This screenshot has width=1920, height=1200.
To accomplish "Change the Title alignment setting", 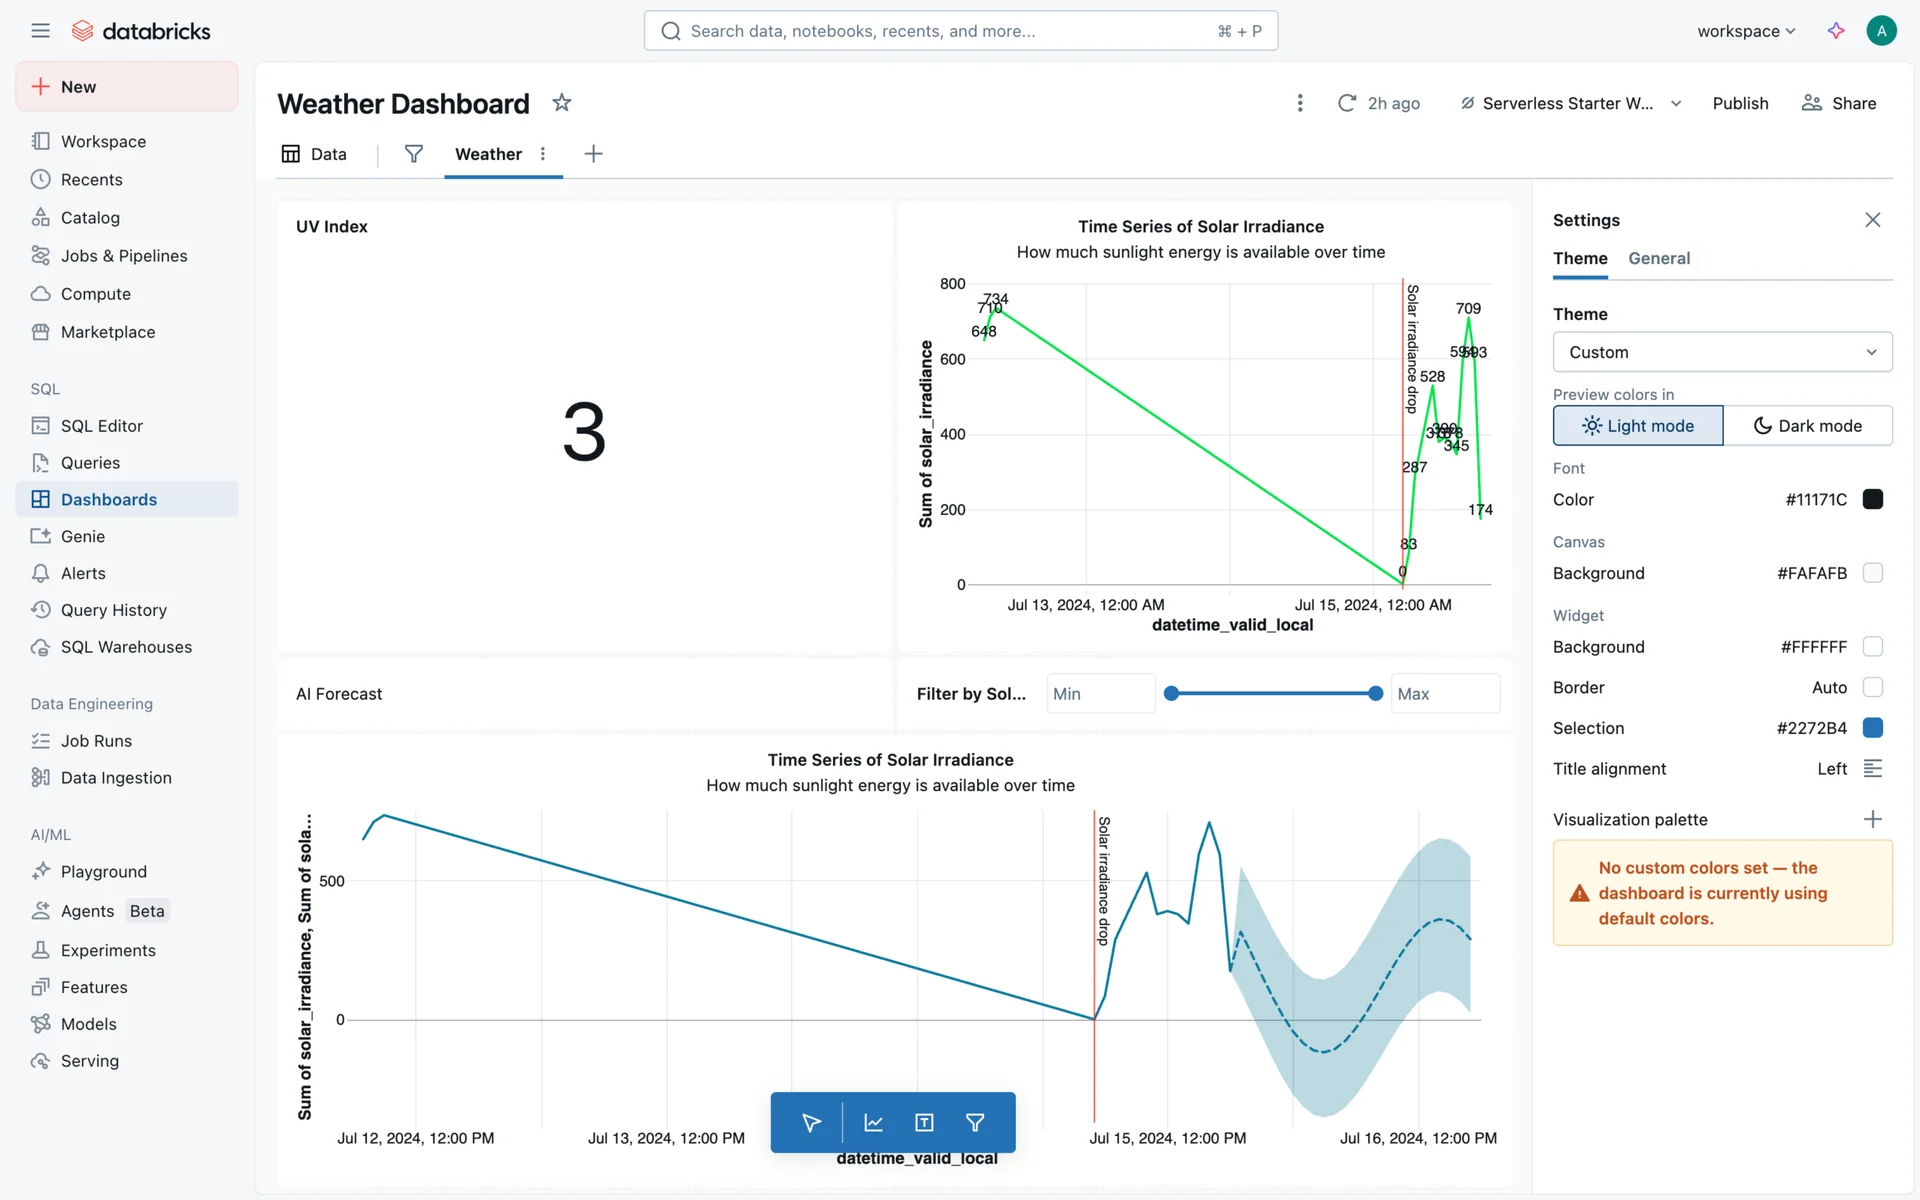I will (x=1872, y=769).
